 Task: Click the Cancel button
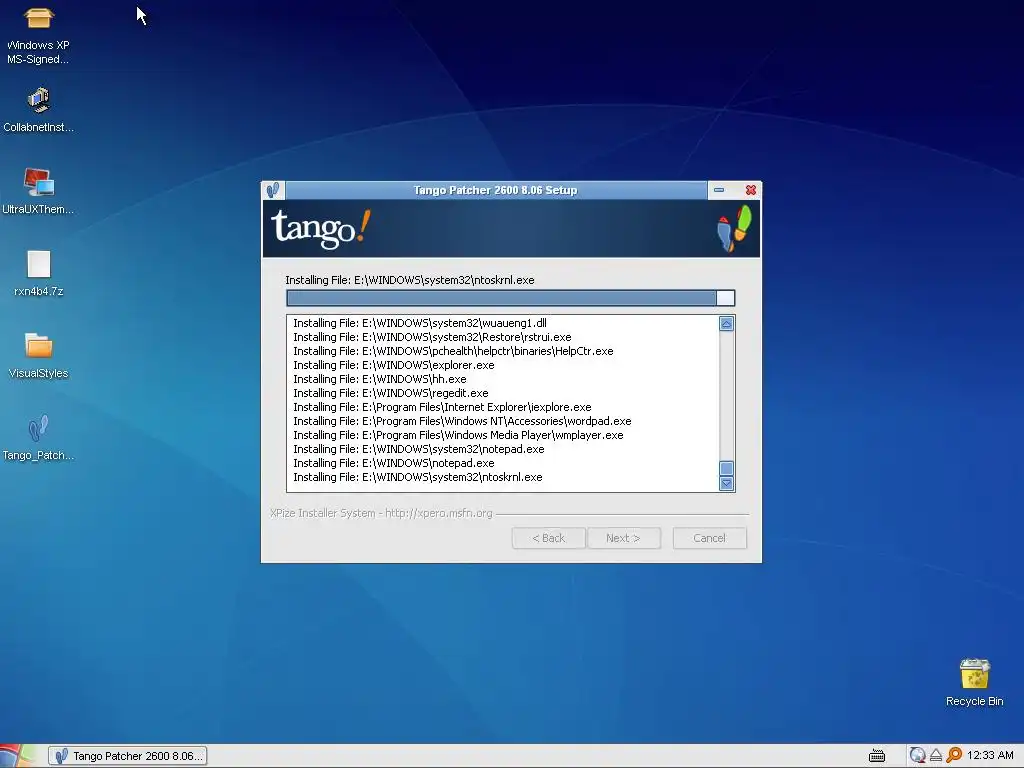[709, 538]
